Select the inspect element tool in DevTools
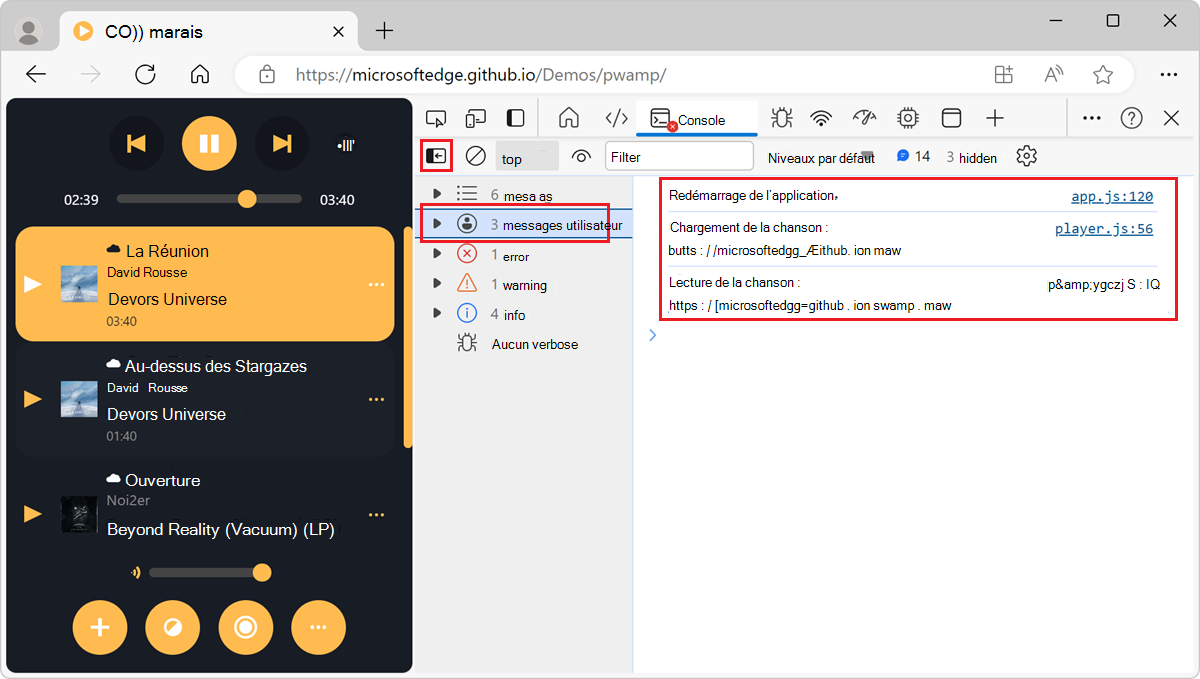The image size is (1200, 679). click(x=435, y=117)
